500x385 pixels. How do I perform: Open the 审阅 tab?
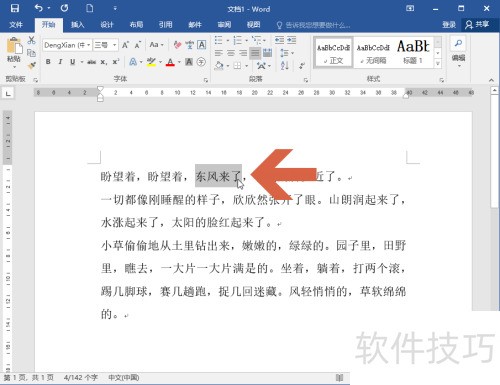click(224, 25)
